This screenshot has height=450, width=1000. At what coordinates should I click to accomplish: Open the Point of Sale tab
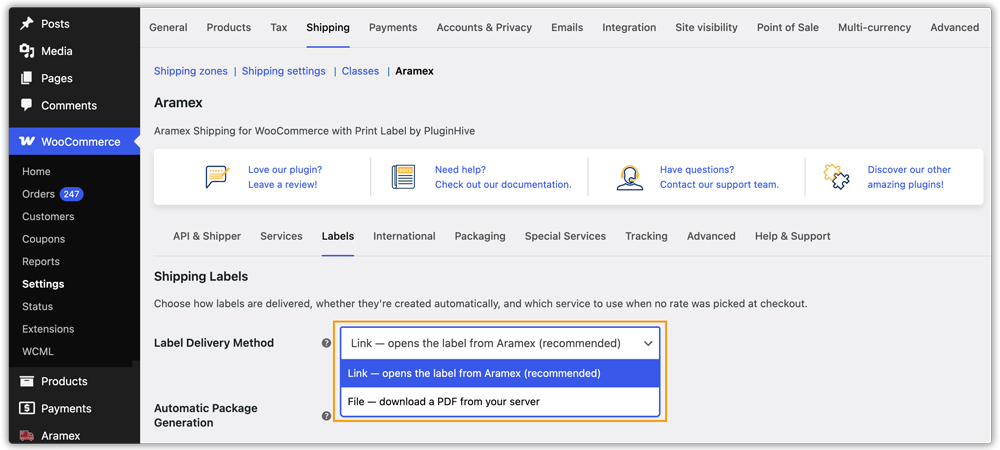(x=788, y=27)
